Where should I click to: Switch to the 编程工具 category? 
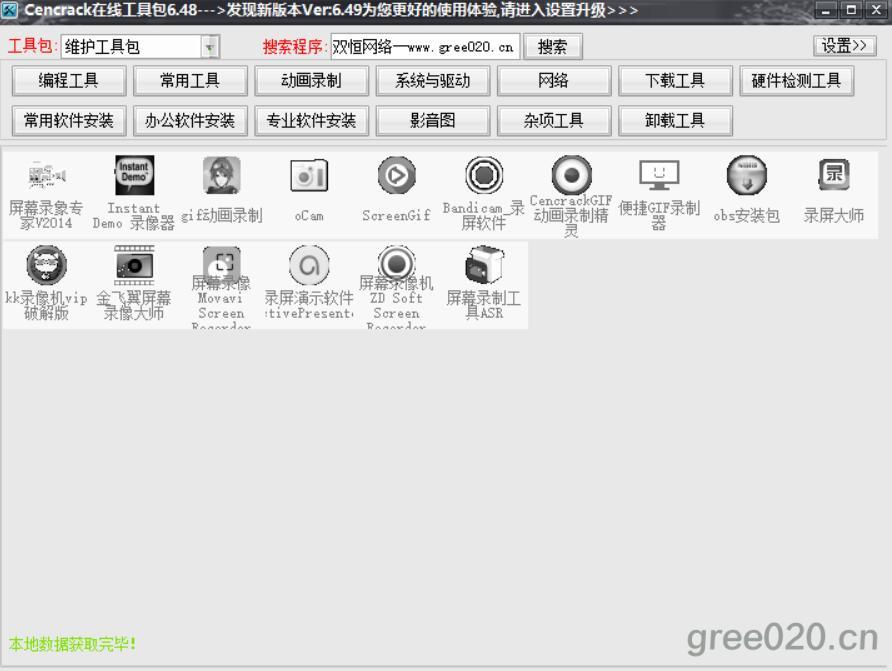click(69, 81)
